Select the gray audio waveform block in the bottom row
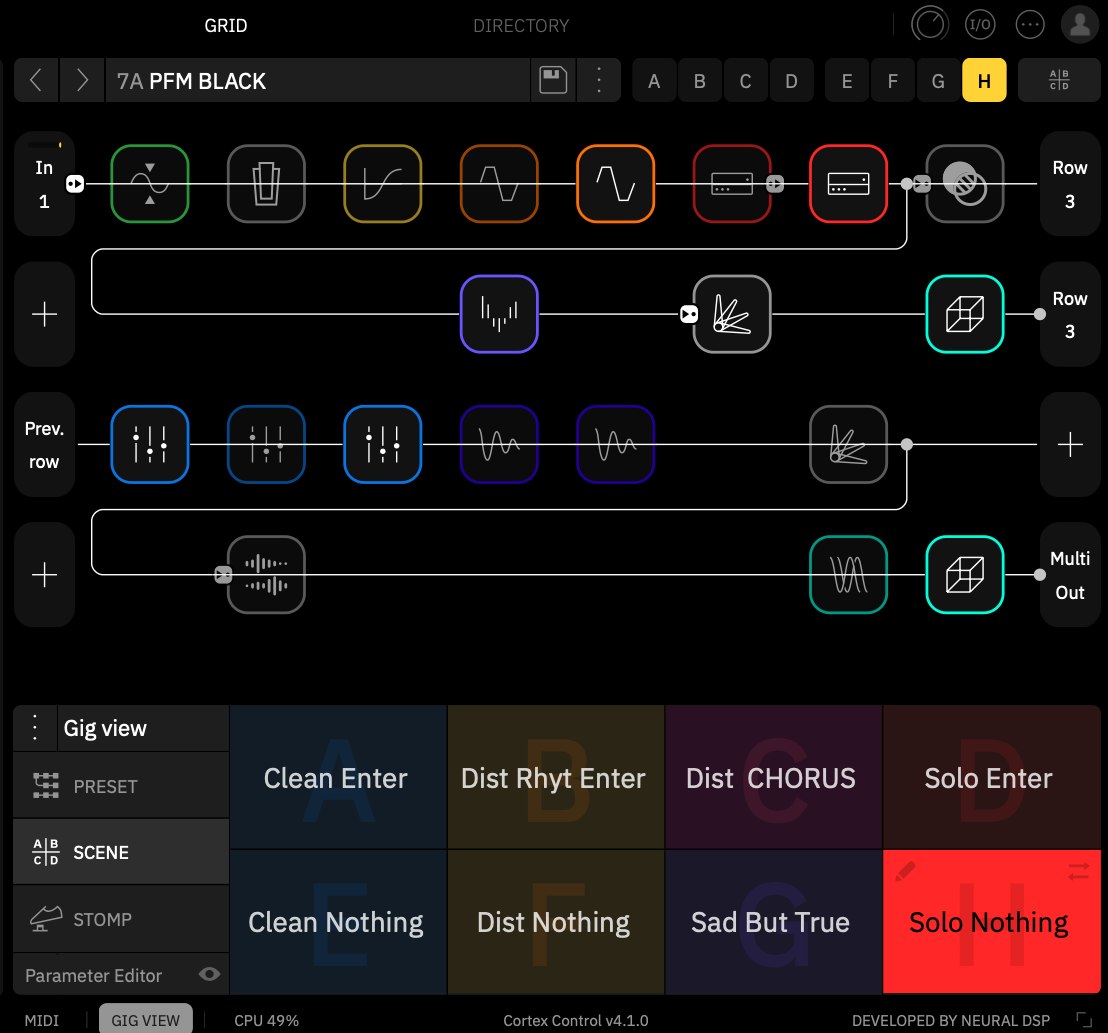The image size is (1108, 1033). click(x=266, y=574)
